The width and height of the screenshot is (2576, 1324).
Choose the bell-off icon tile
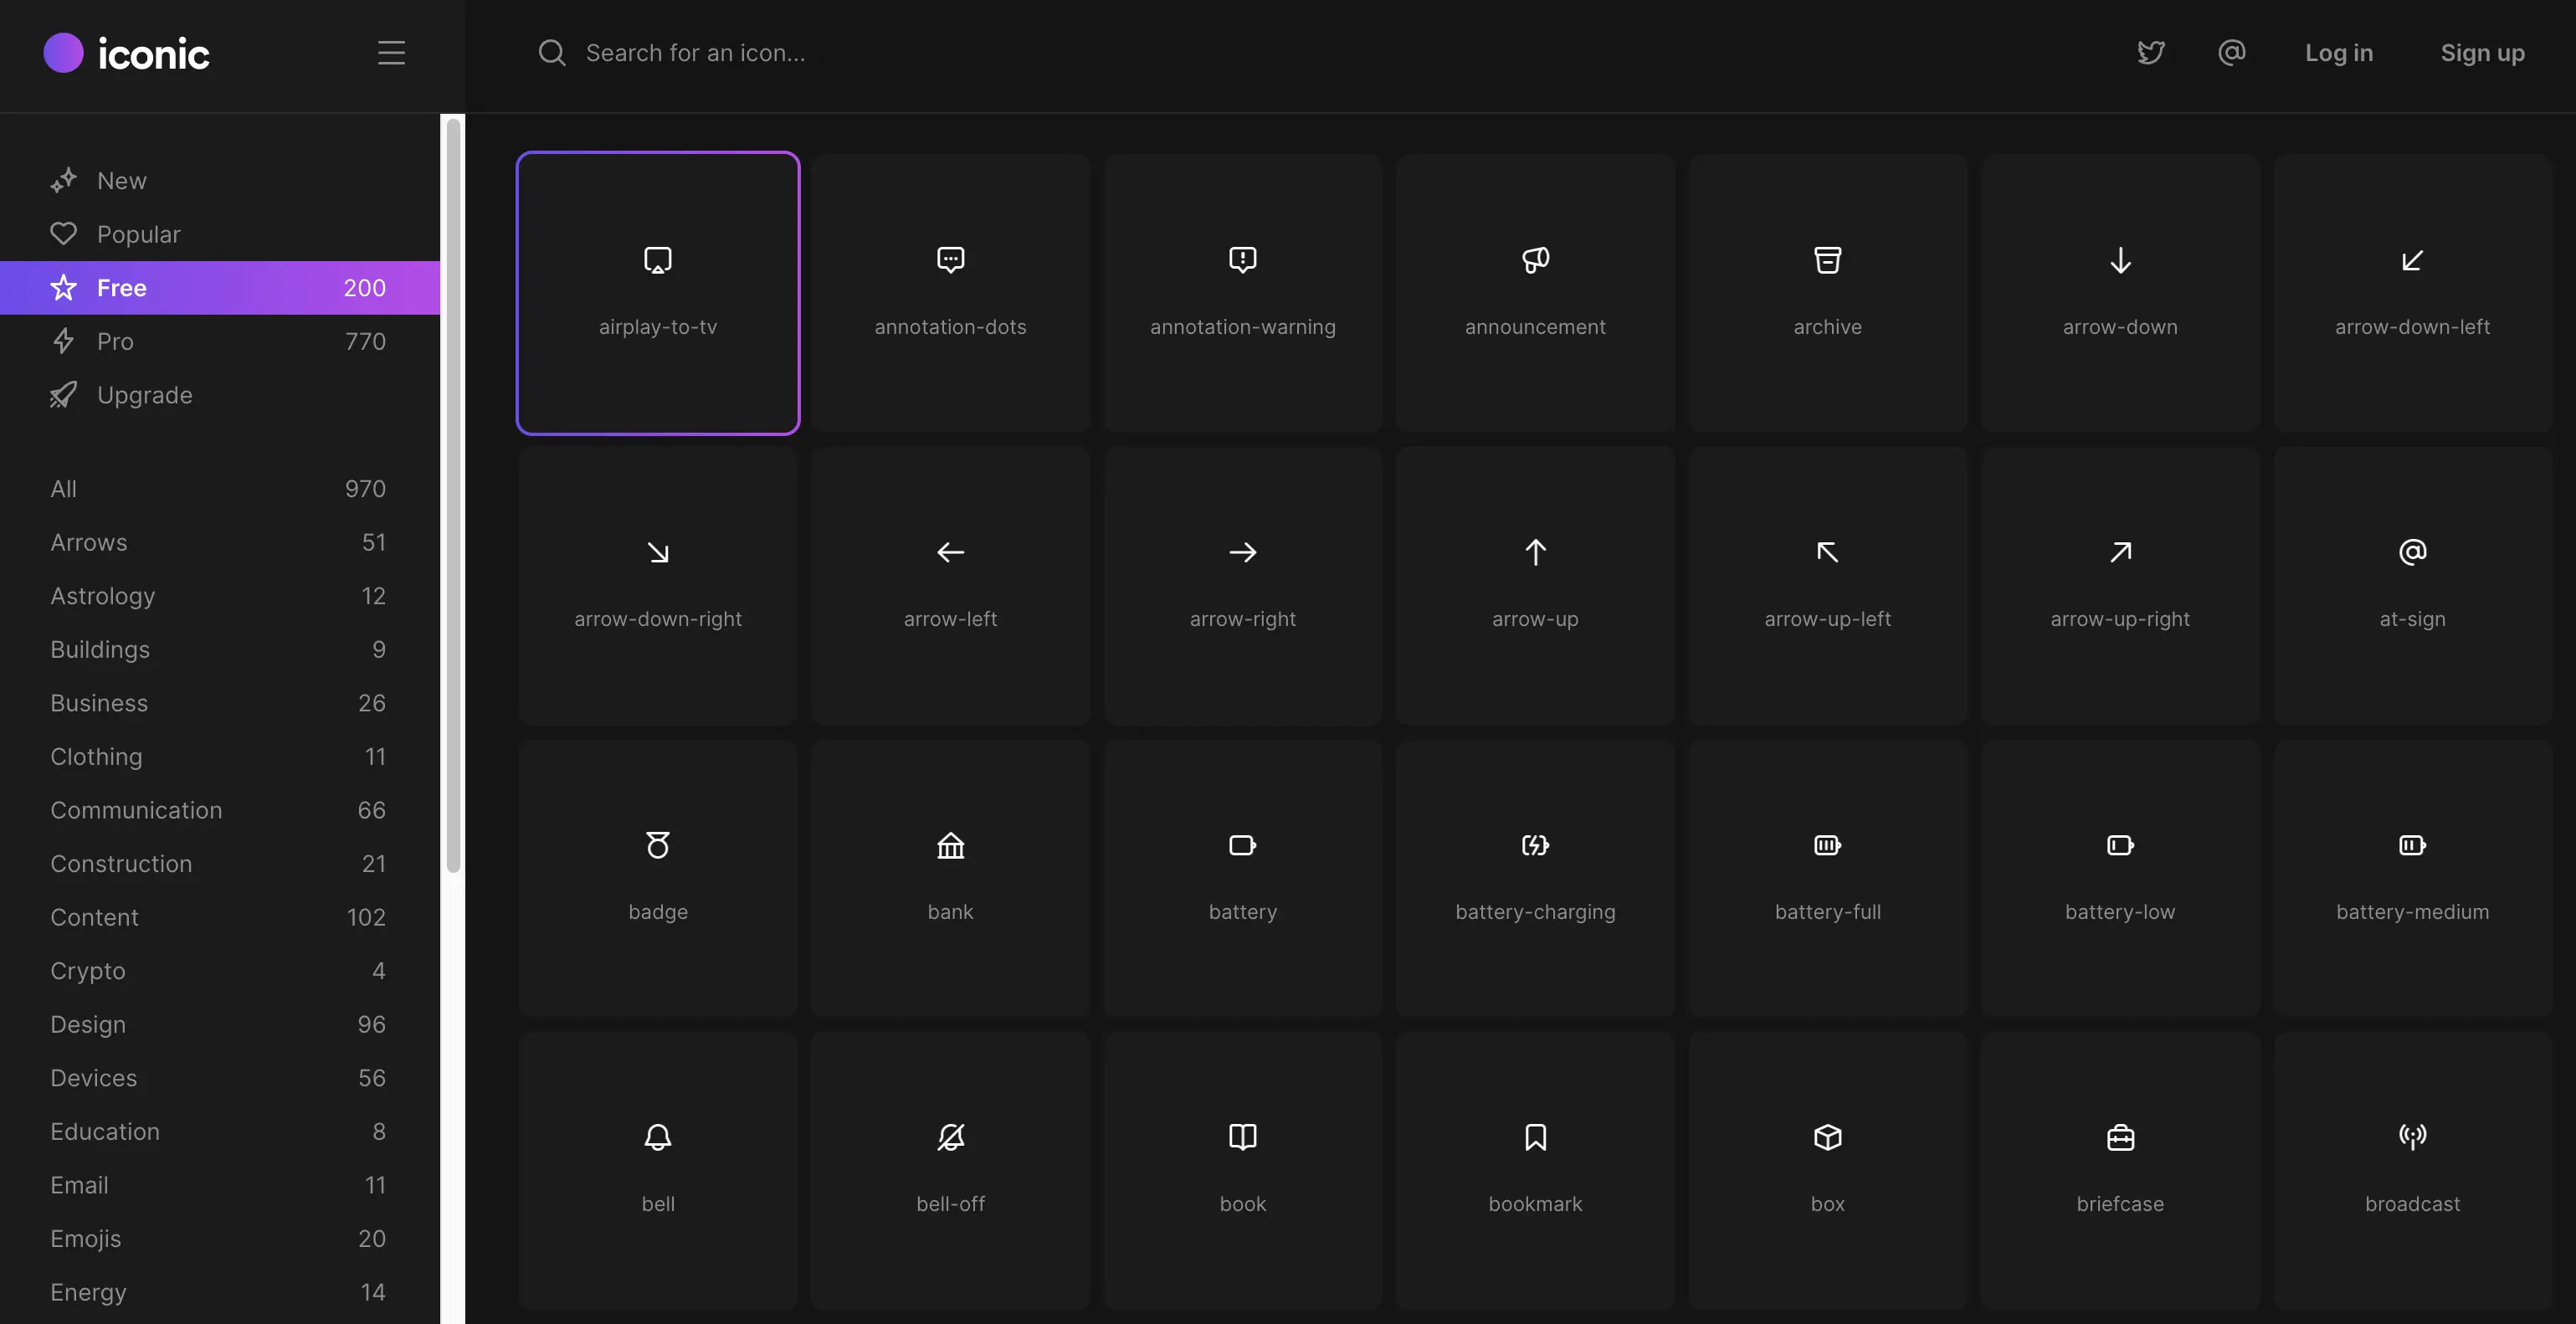tap(950, 1169)
